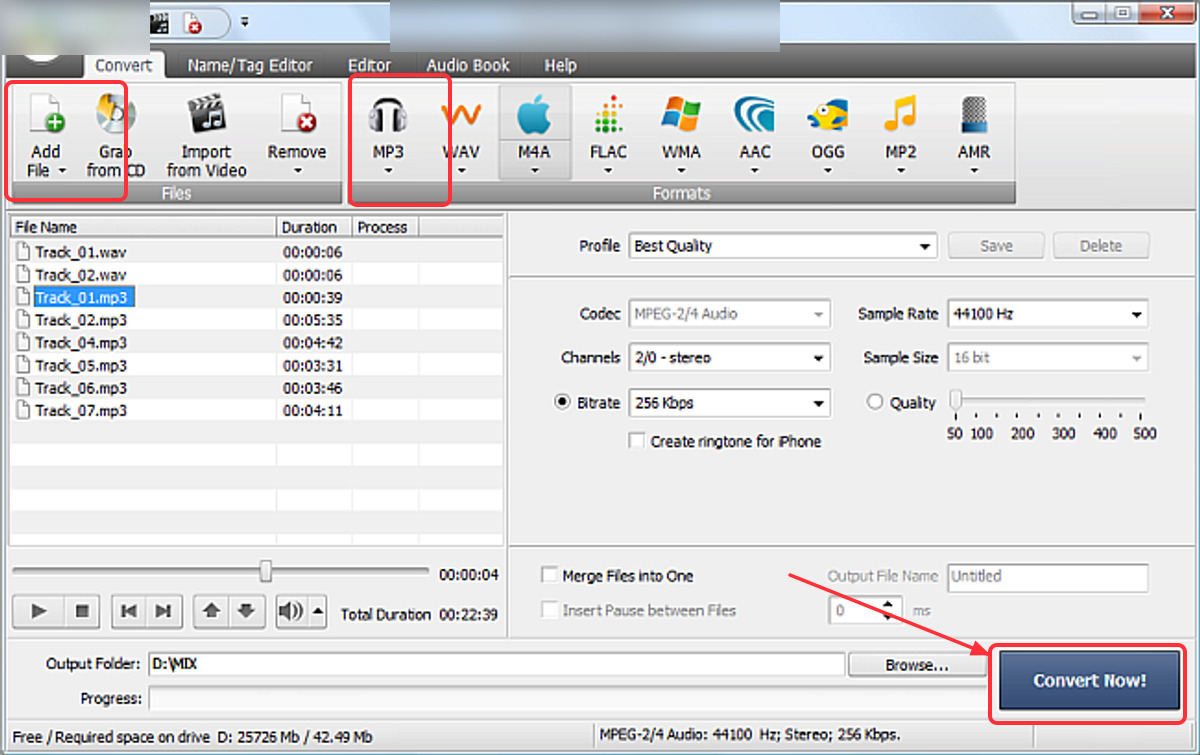Viewport: 1200px width, 755px height.
Task: Enable Merge Files into One
Action: (x=549, y=576)
